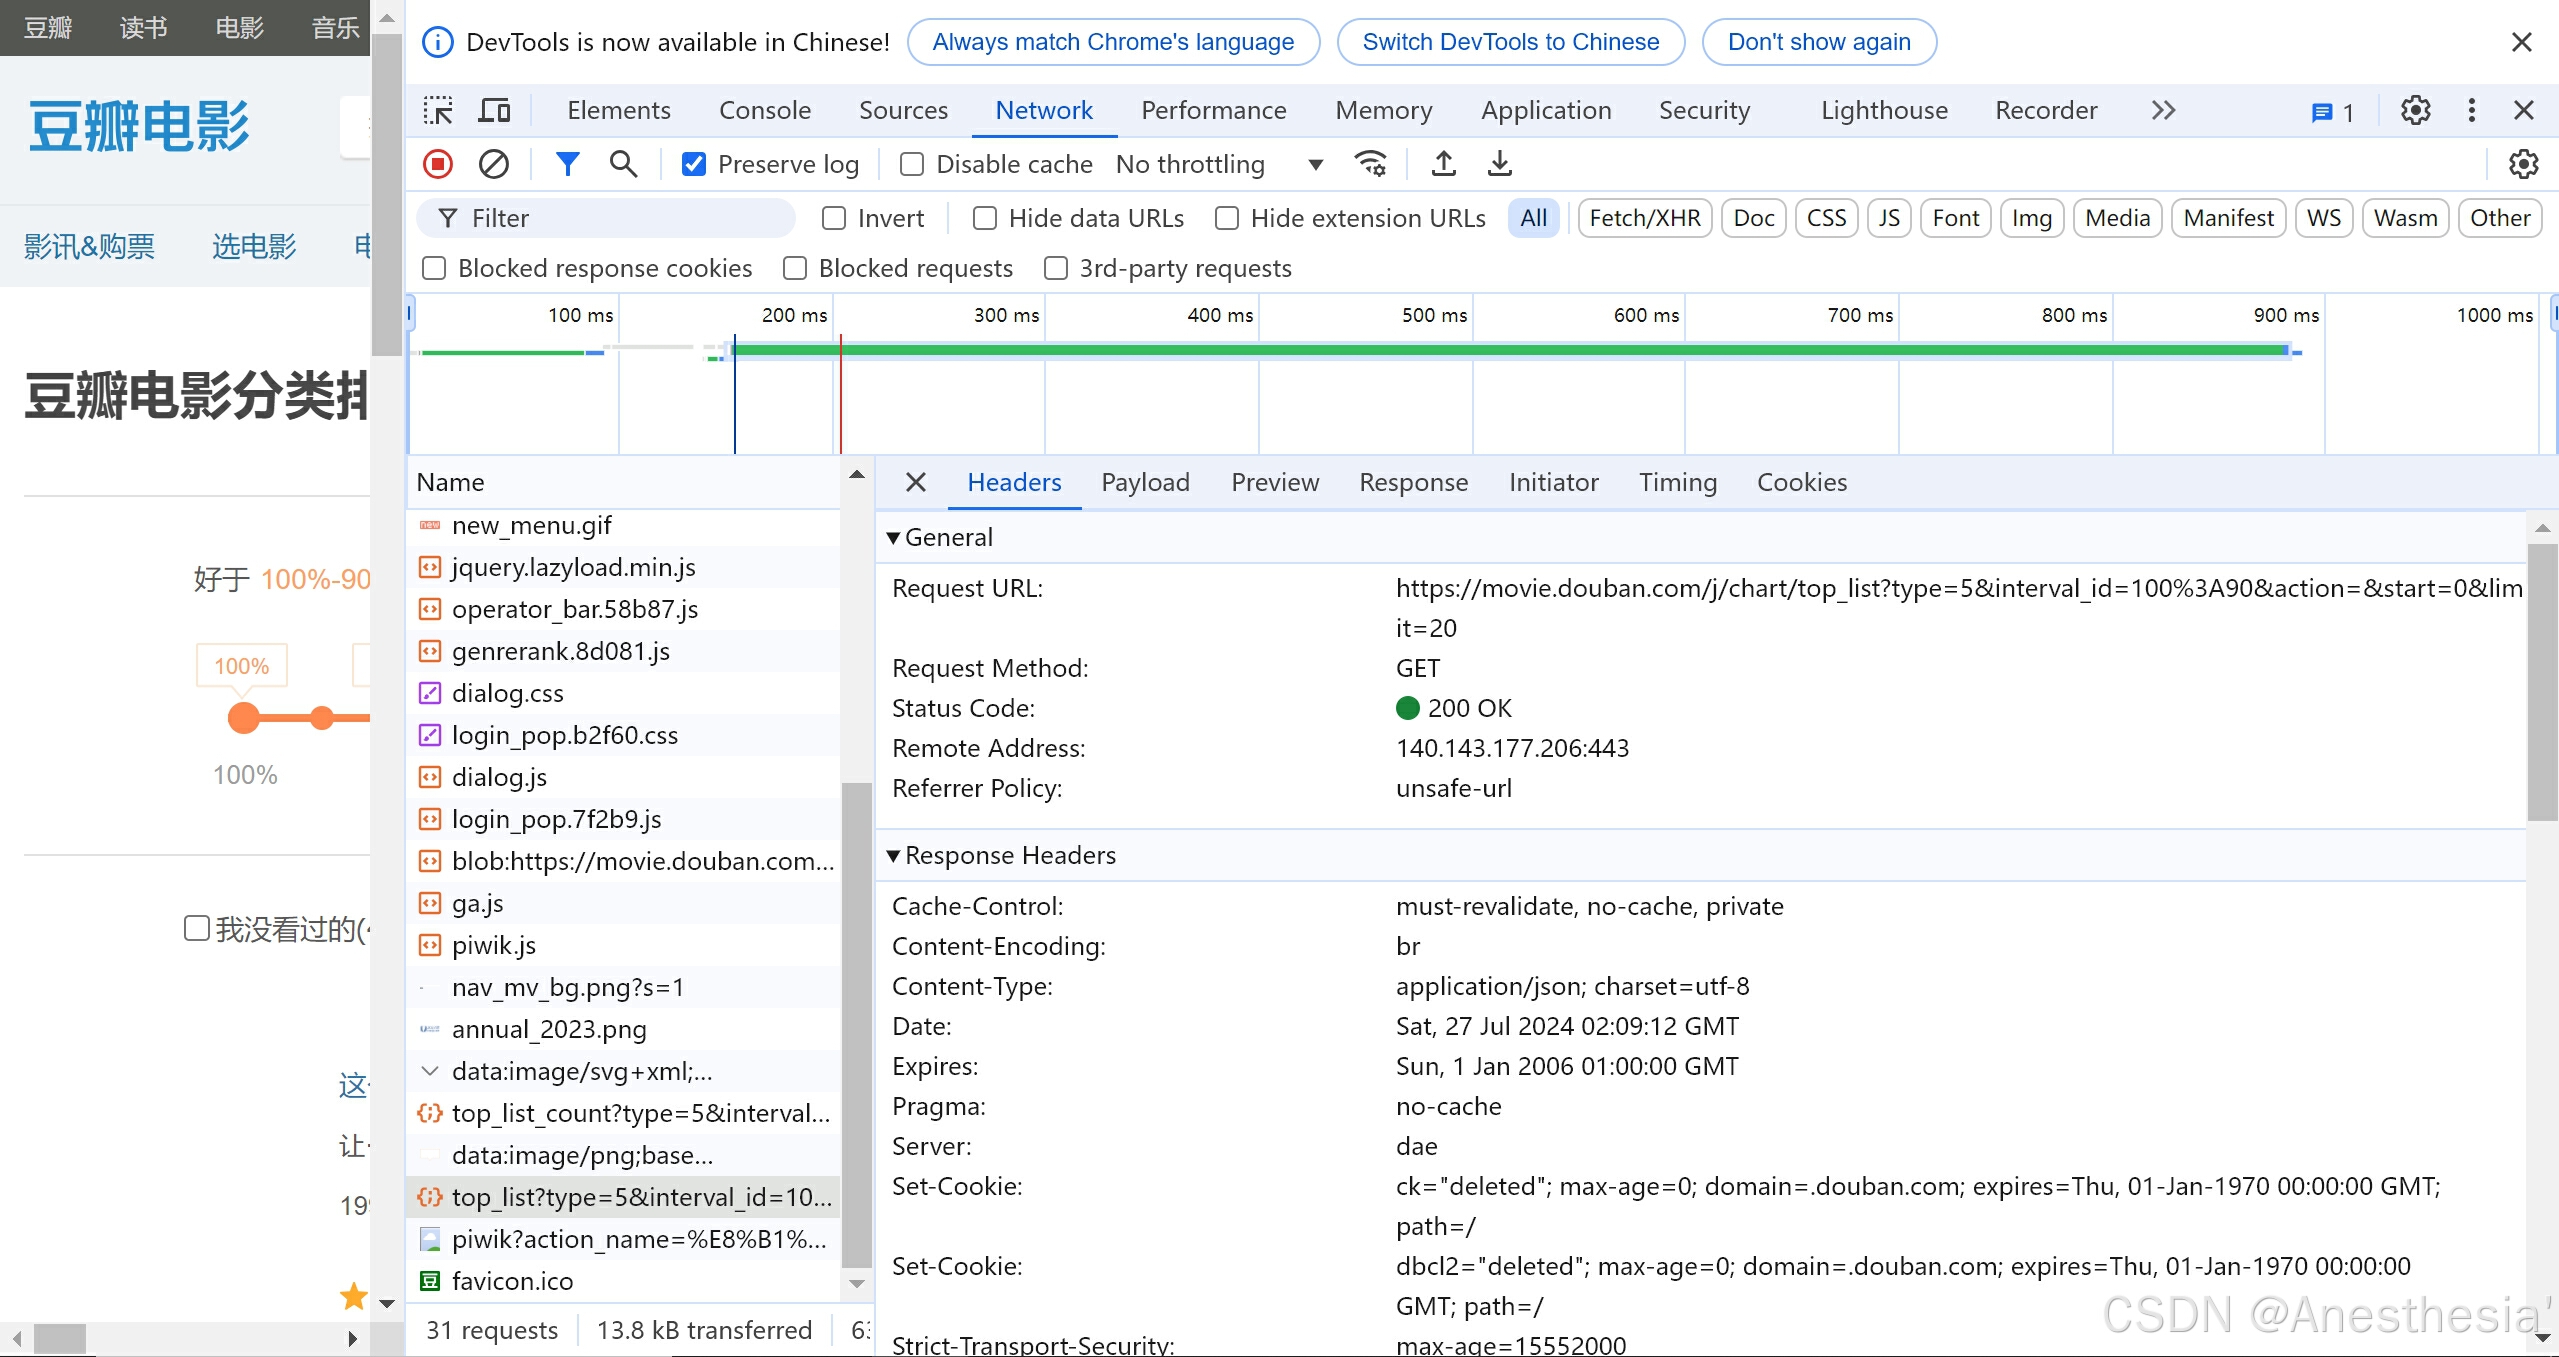Filter requests by Fetch/XHR
The width and height of the screenshot is (2559, 1357).
coord(1645,218)
